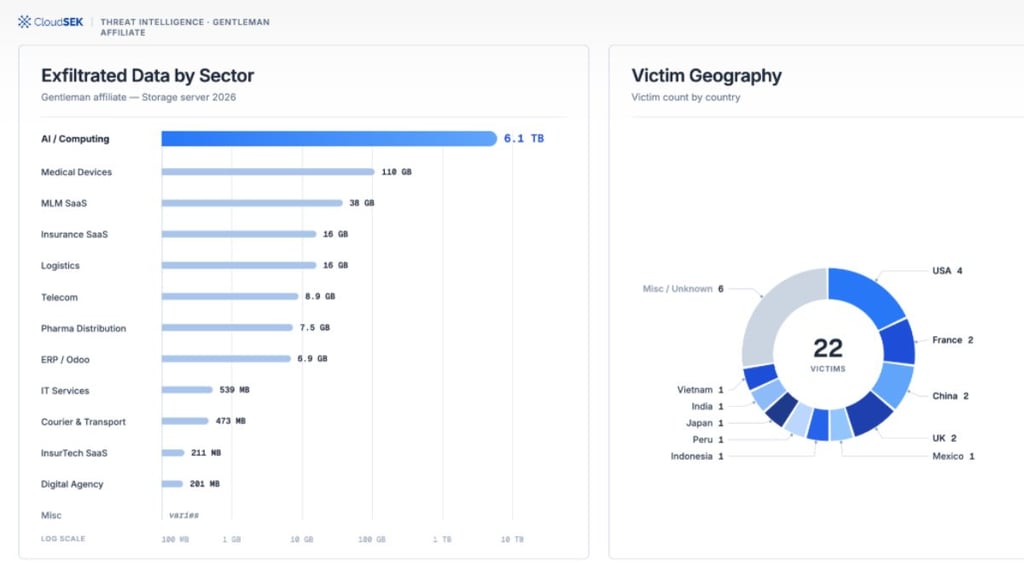This screenshot has height=563, width=1024.
Task: Click the '22 VICTIMS' donut center
Action: [x=828, y=355]
